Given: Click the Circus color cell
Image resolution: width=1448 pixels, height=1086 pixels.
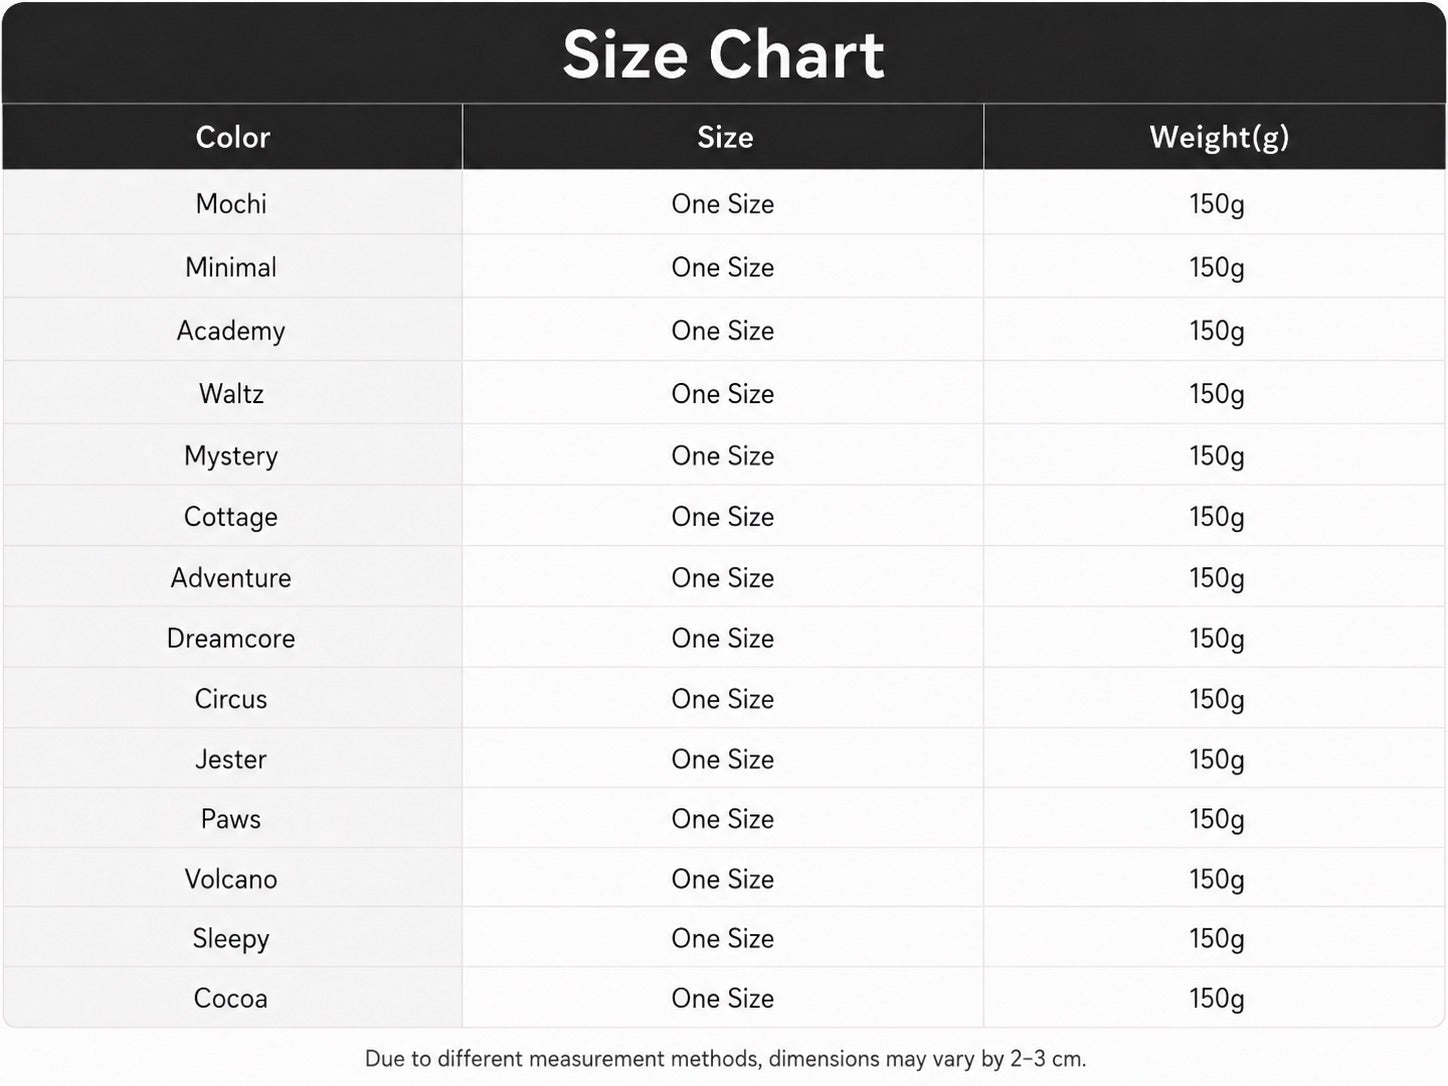Looking at the screenshot, I should pos(231,699).
